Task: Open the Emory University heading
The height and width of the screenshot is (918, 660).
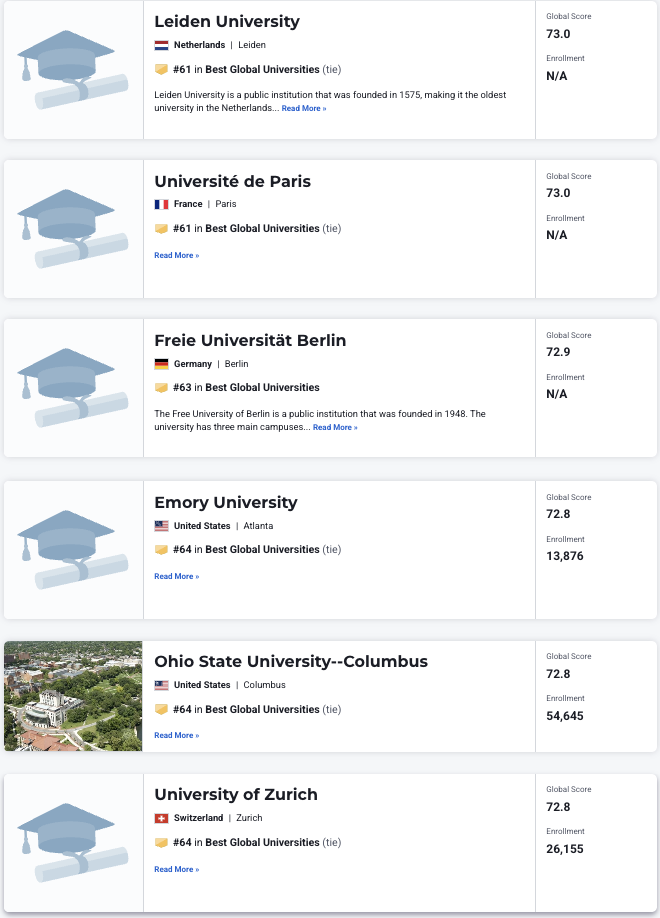Action: tap(226, 502)
